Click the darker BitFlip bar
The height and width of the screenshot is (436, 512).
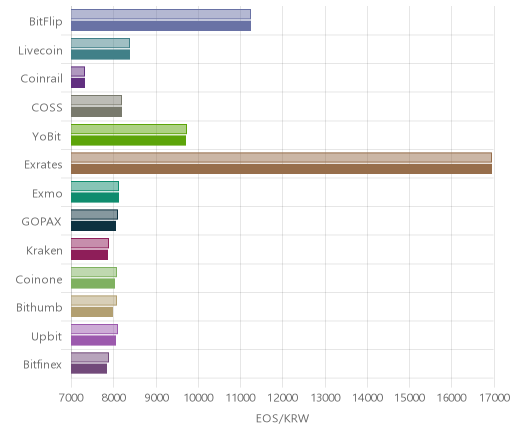pos(161,26)
